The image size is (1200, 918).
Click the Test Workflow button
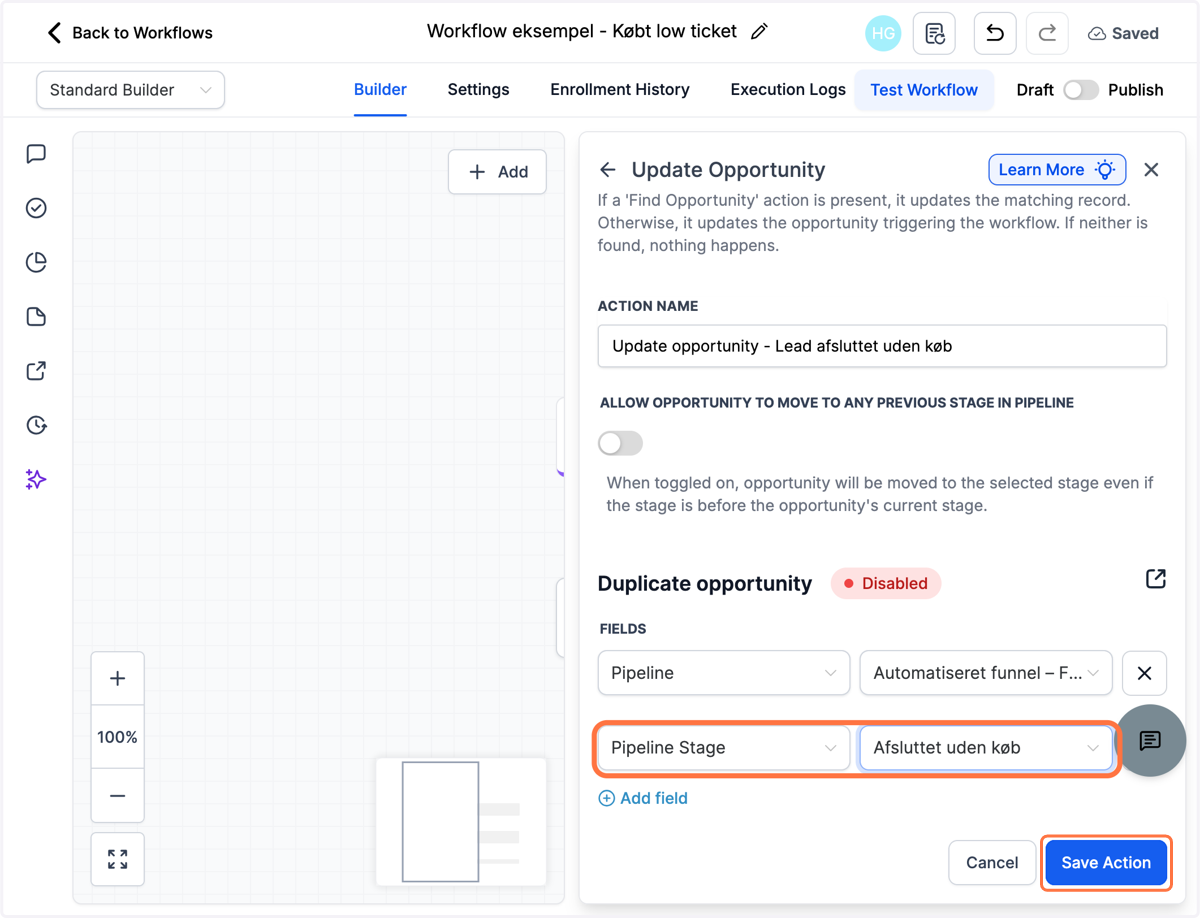coord(924,90)
